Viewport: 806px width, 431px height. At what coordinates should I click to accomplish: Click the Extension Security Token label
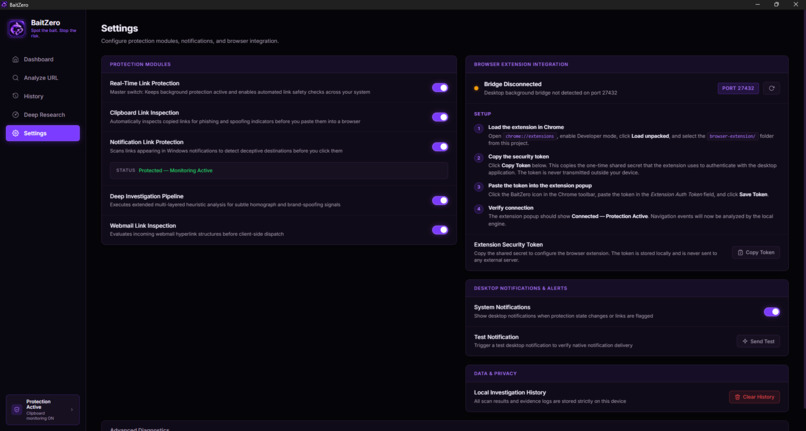508,245
